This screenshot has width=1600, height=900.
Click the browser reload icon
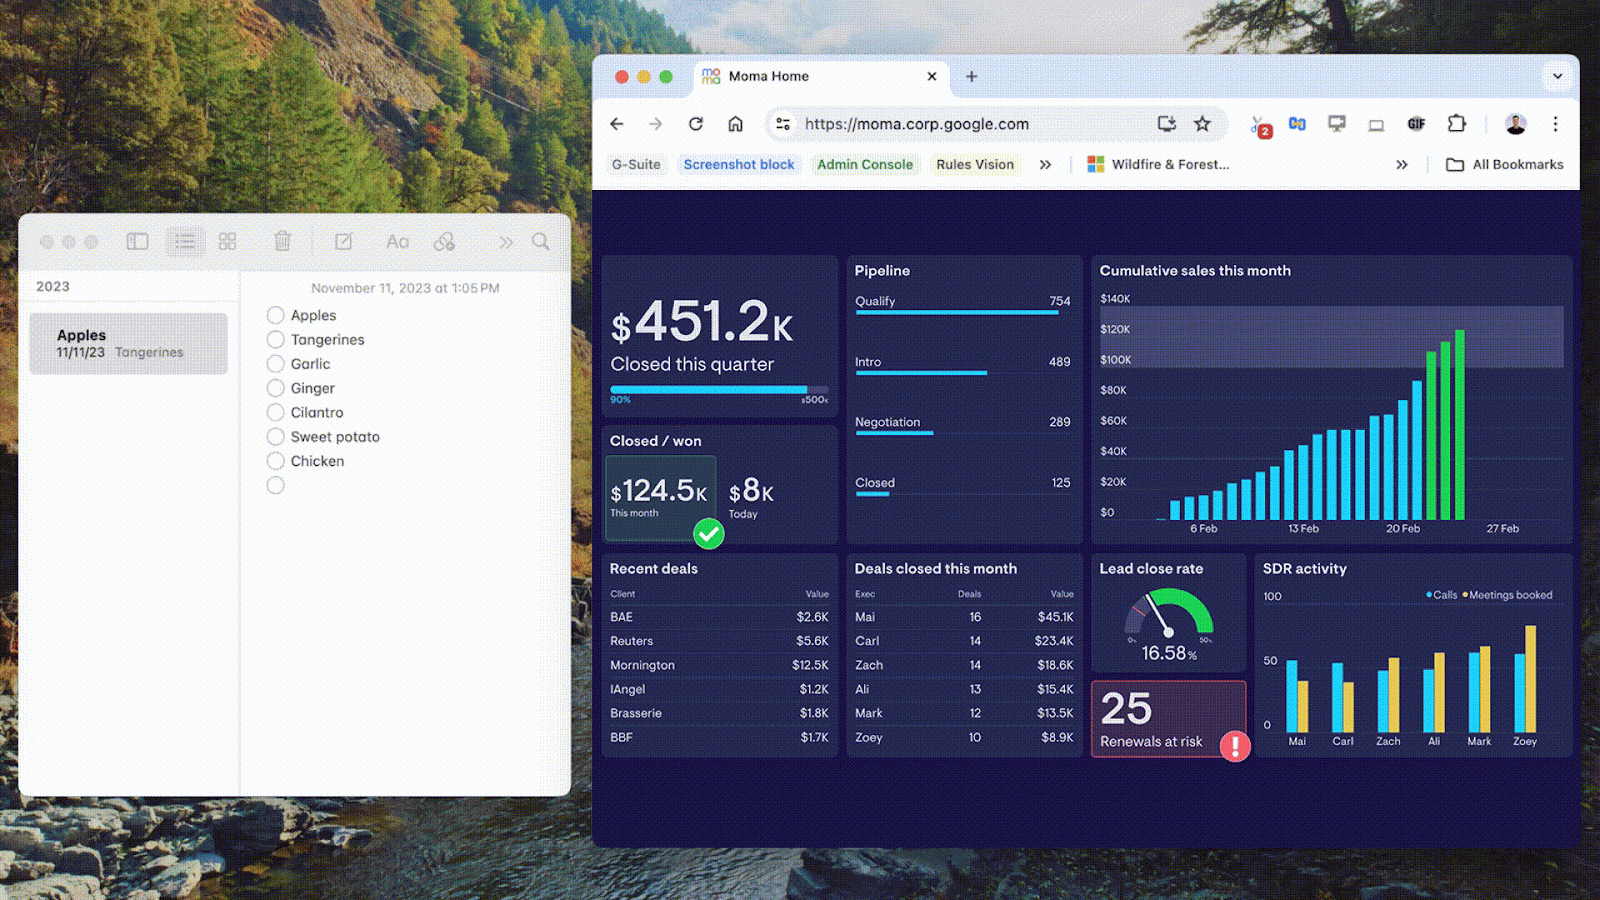[696, 124]
